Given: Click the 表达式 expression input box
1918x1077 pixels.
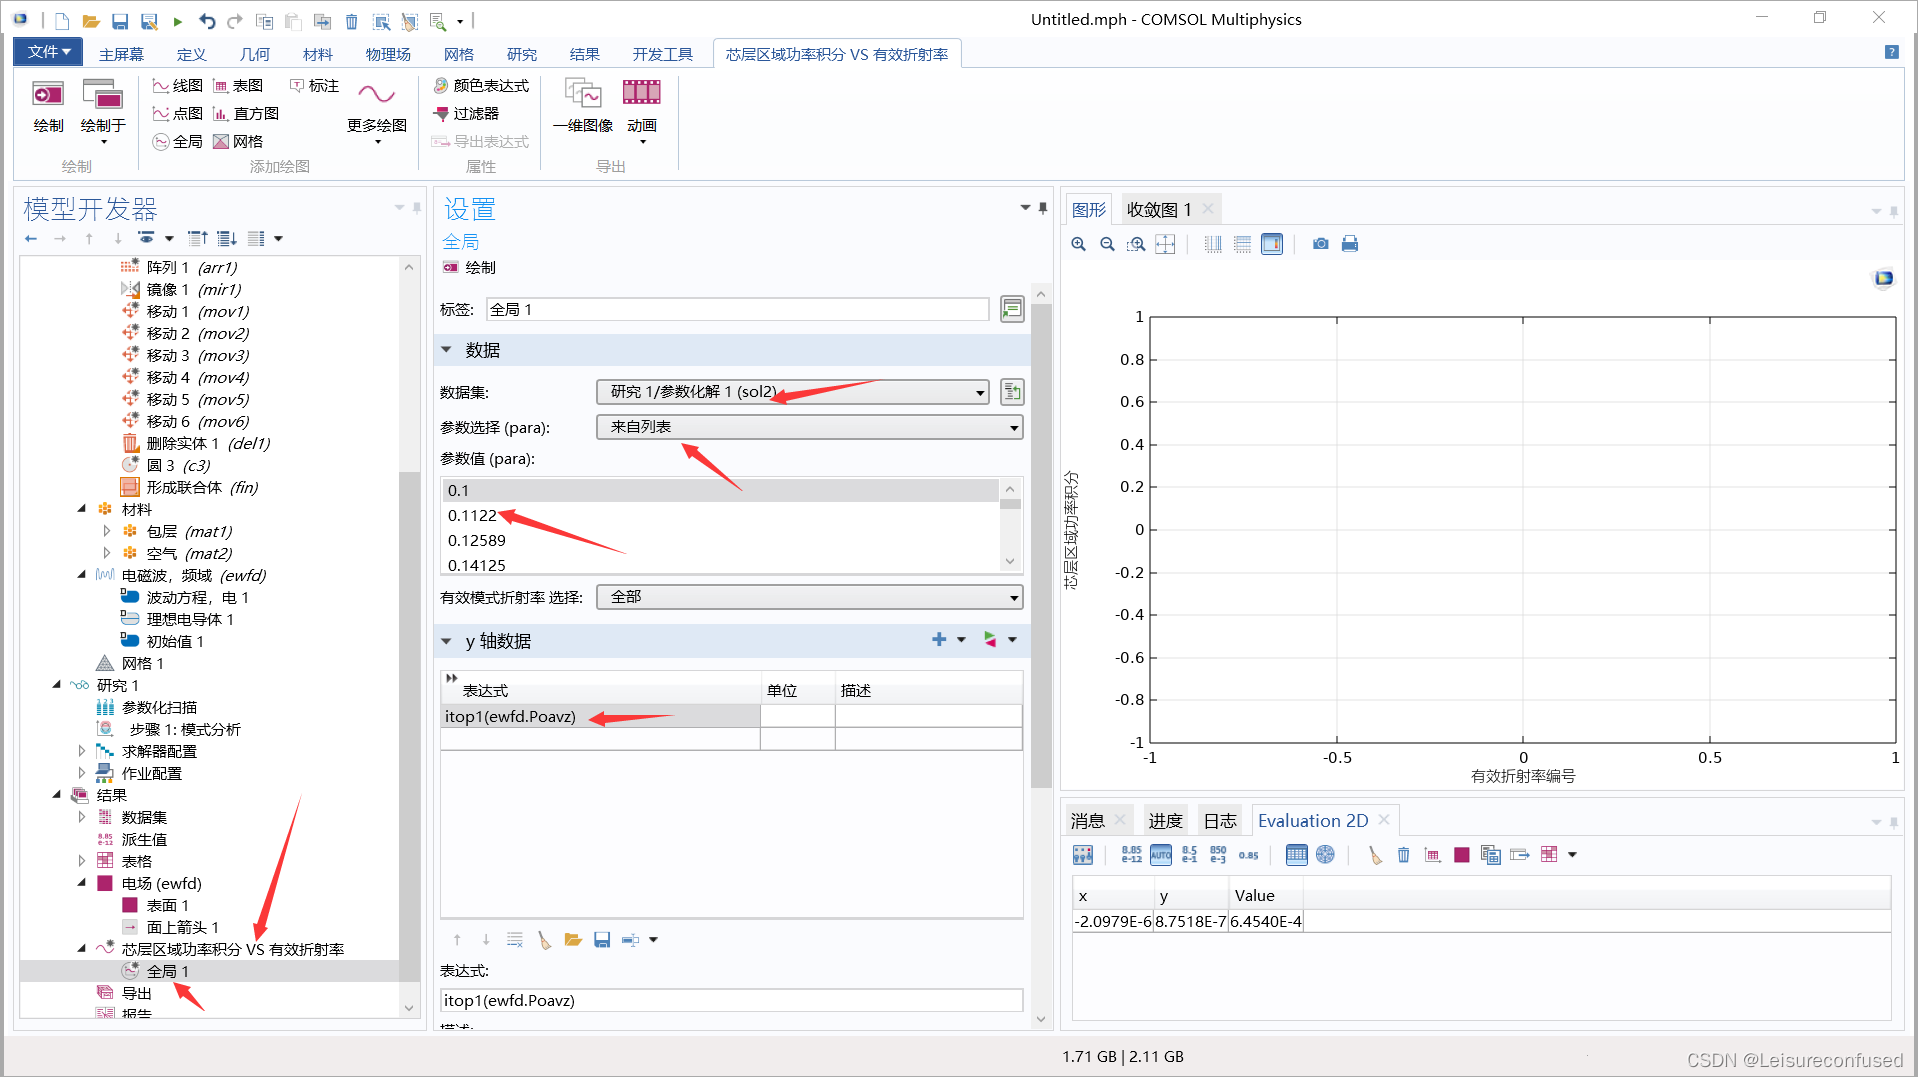Looking at the screenshot, I should (x=731, y=1000).
